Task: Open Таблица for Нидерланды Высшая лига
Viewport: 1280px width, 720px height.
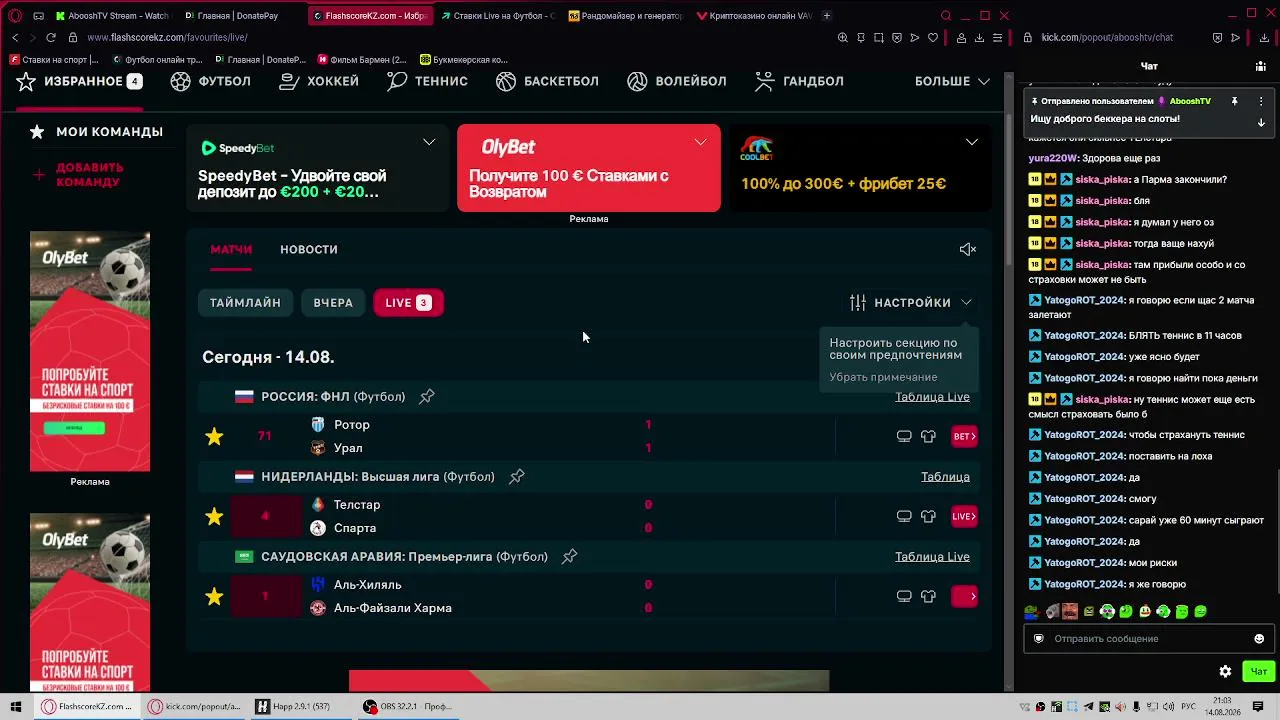Action: [945, 477]
